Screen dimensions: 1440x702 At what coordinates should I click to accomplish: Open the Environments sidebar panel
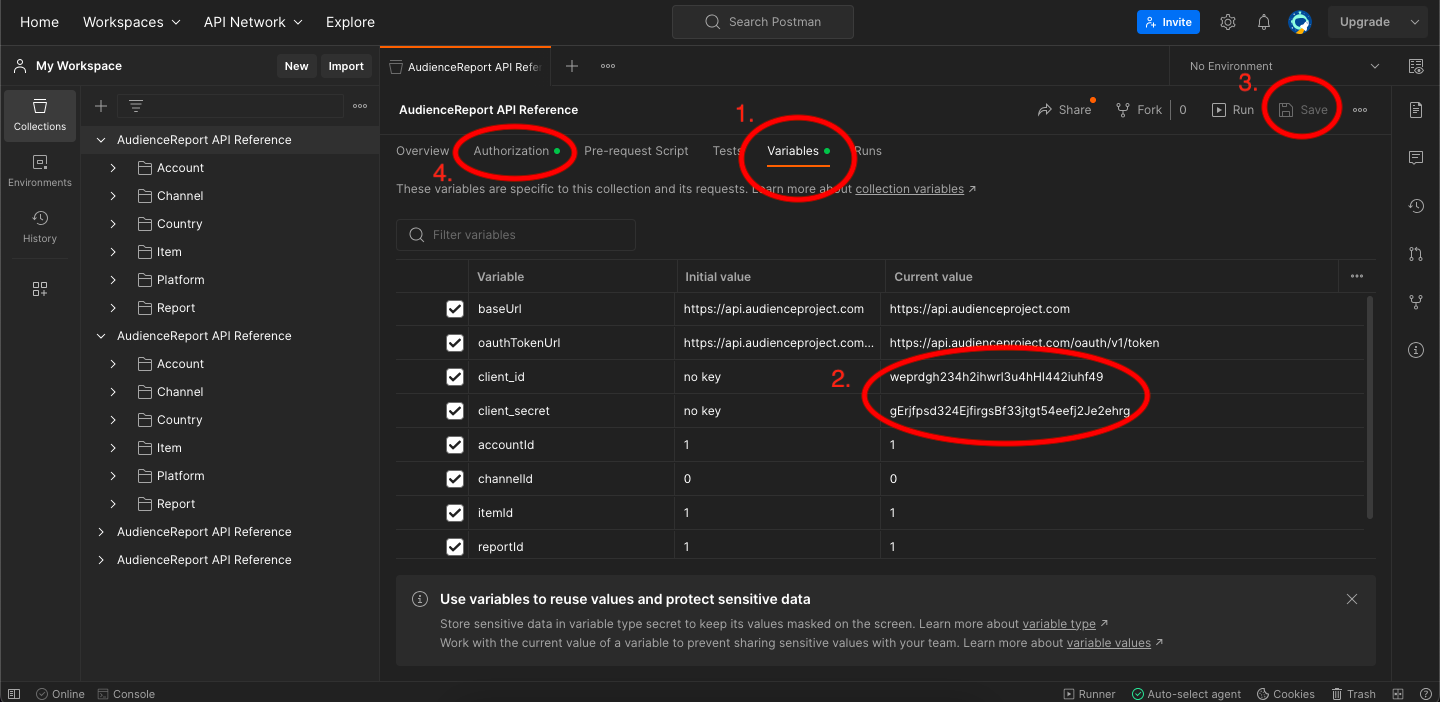pyautogui.click(x=40, y=170)
